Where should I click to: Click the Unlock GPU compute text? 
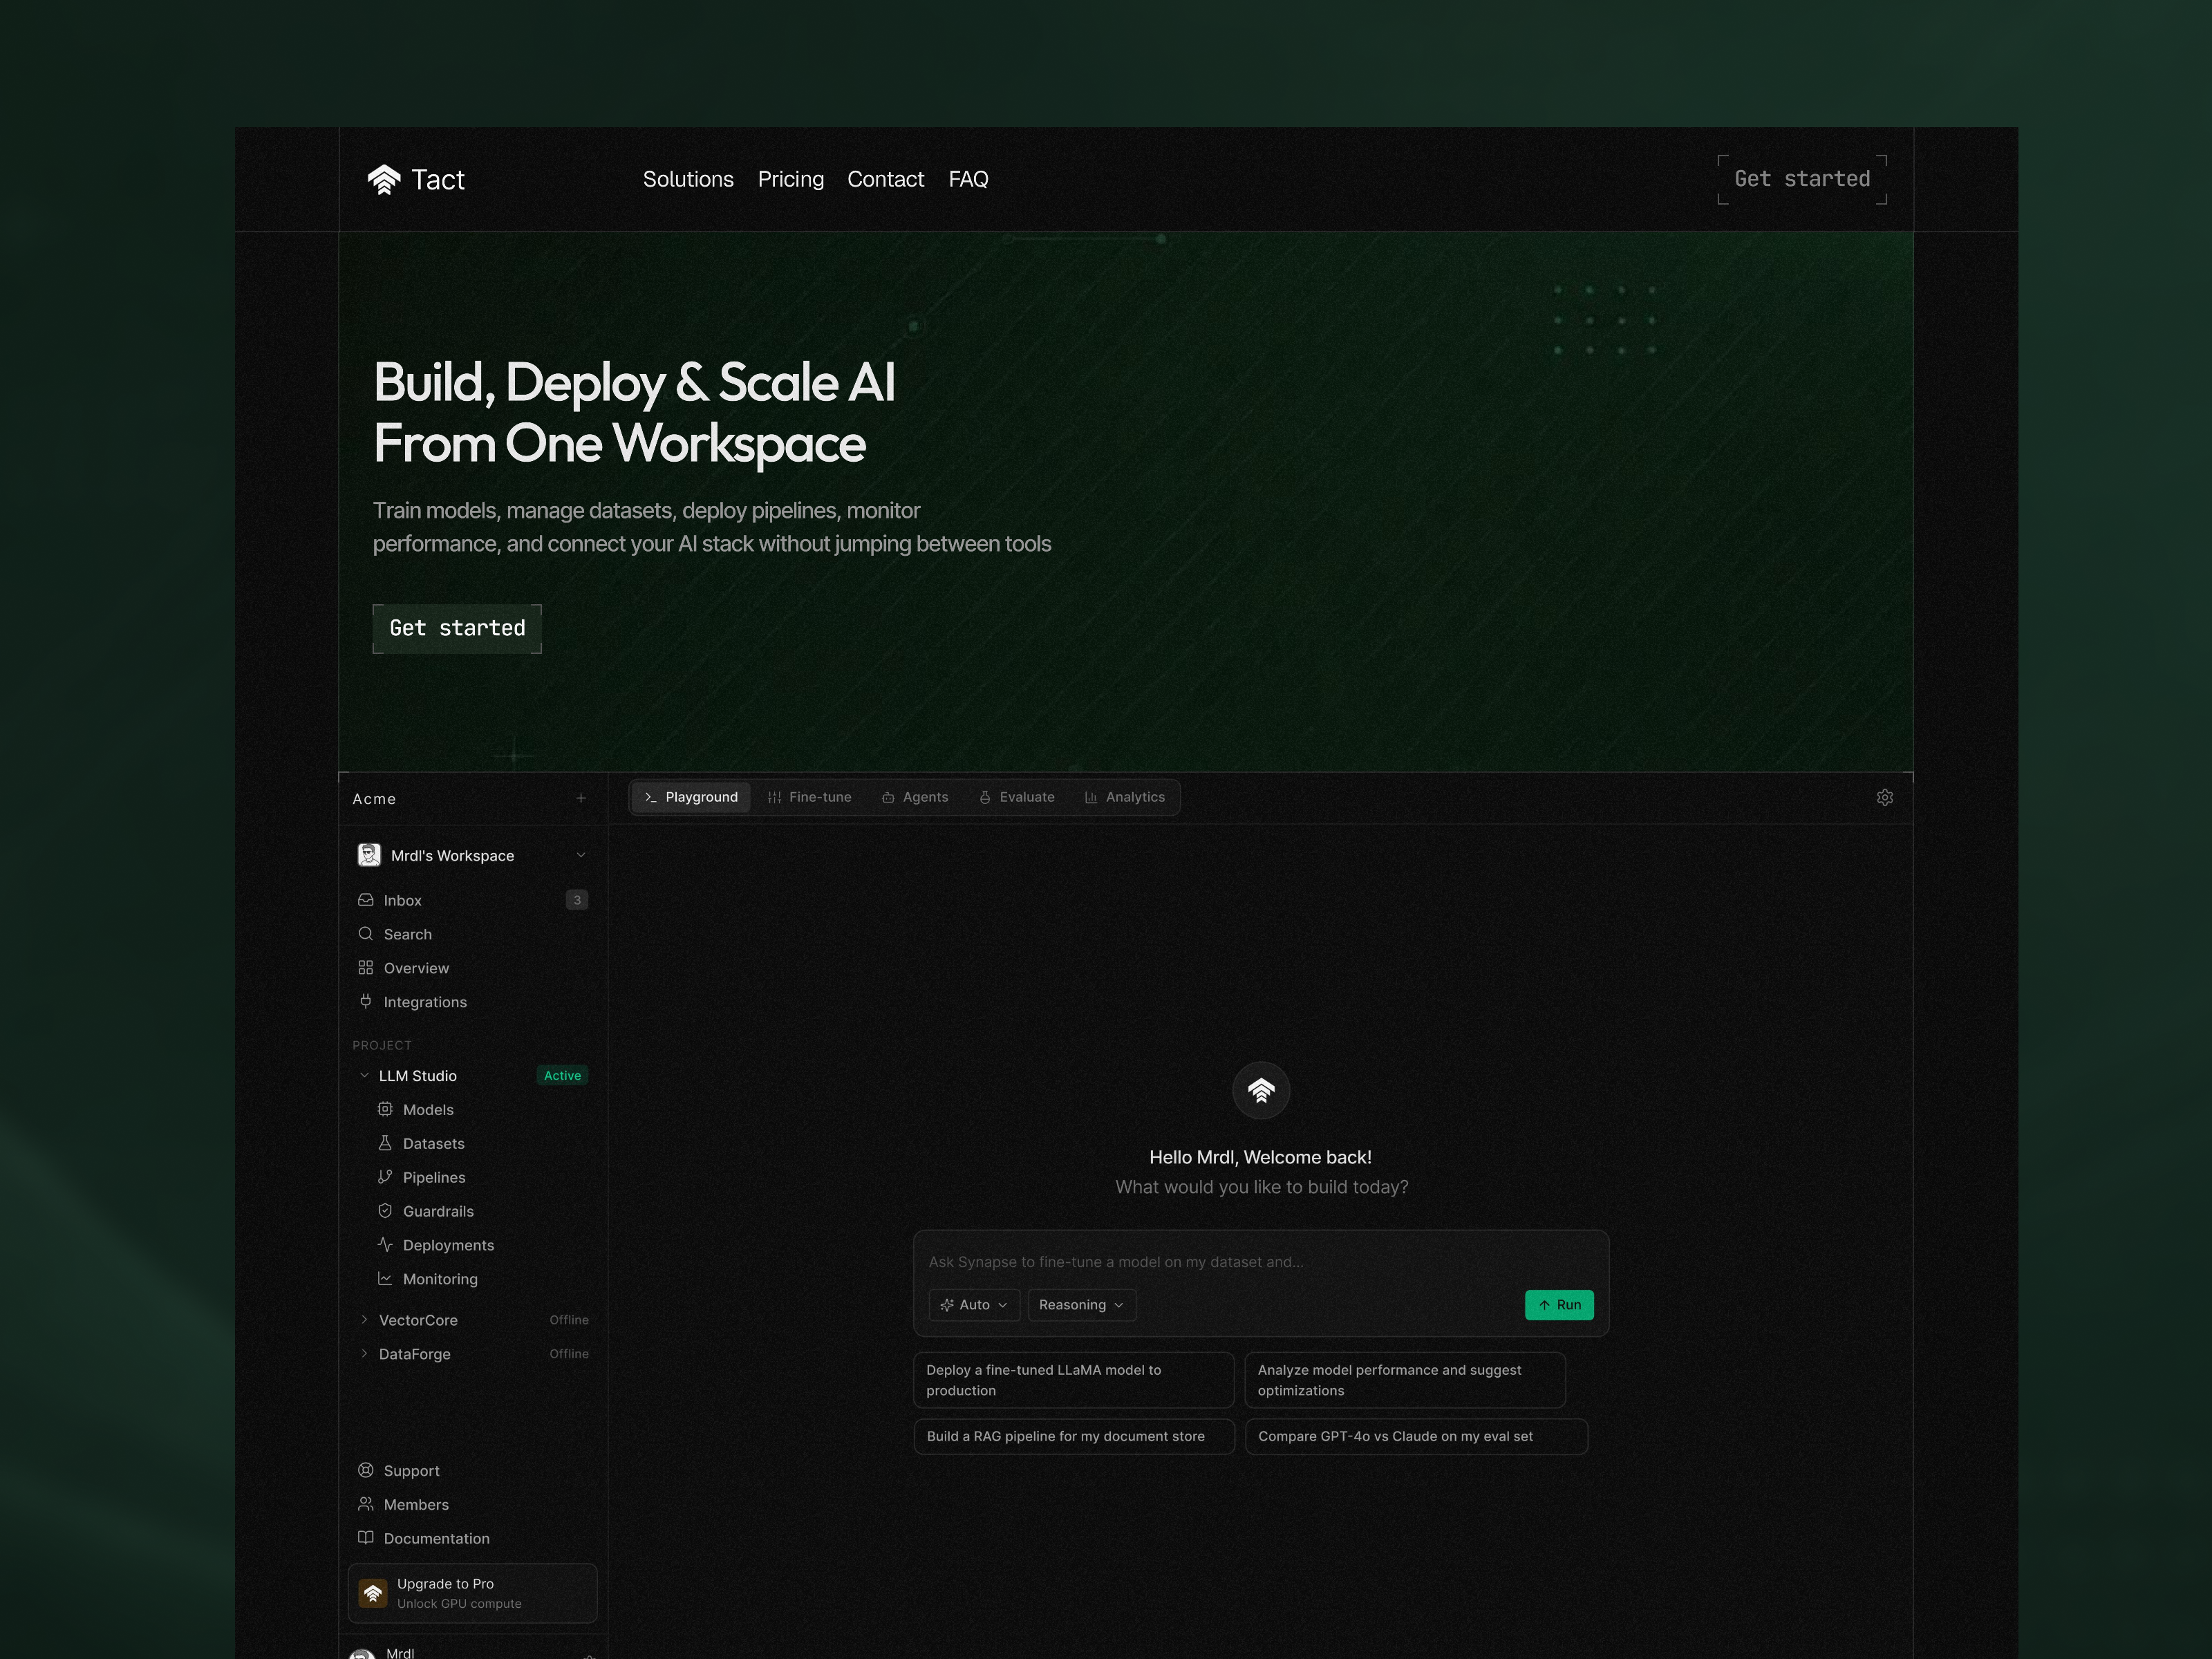click(x=459, y=1604)
